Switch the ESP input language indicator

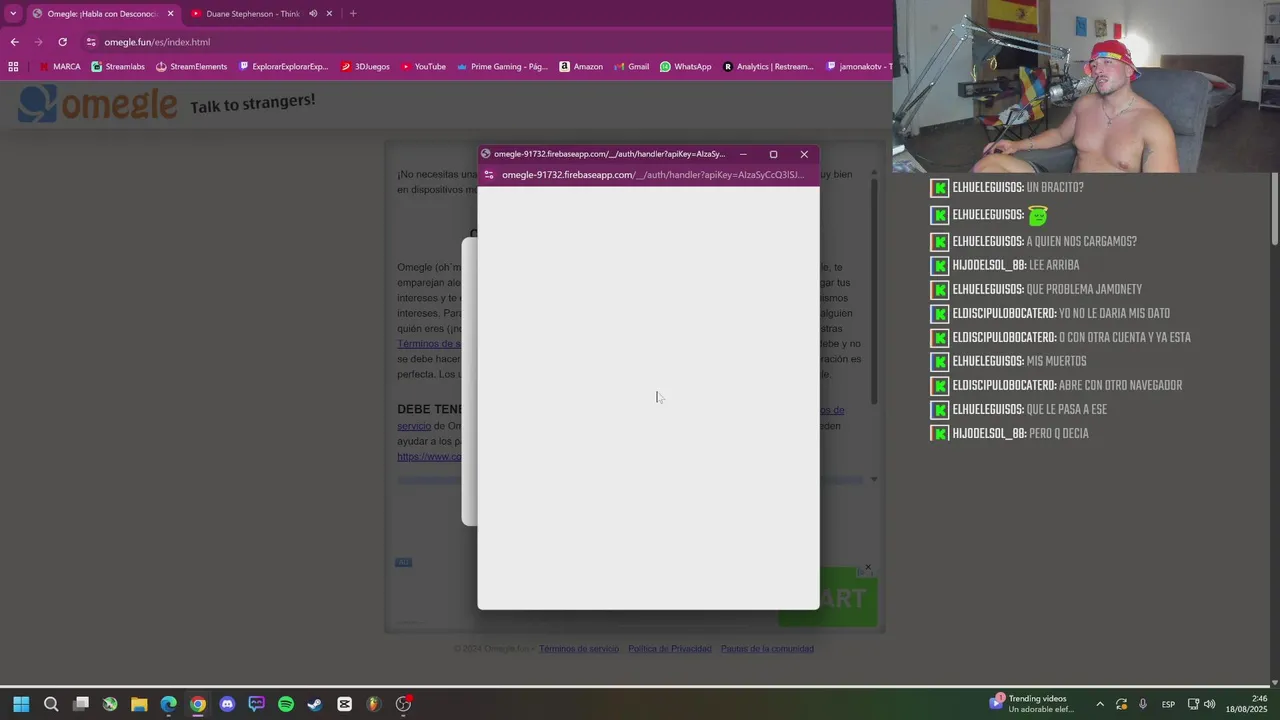(1168, 704)
